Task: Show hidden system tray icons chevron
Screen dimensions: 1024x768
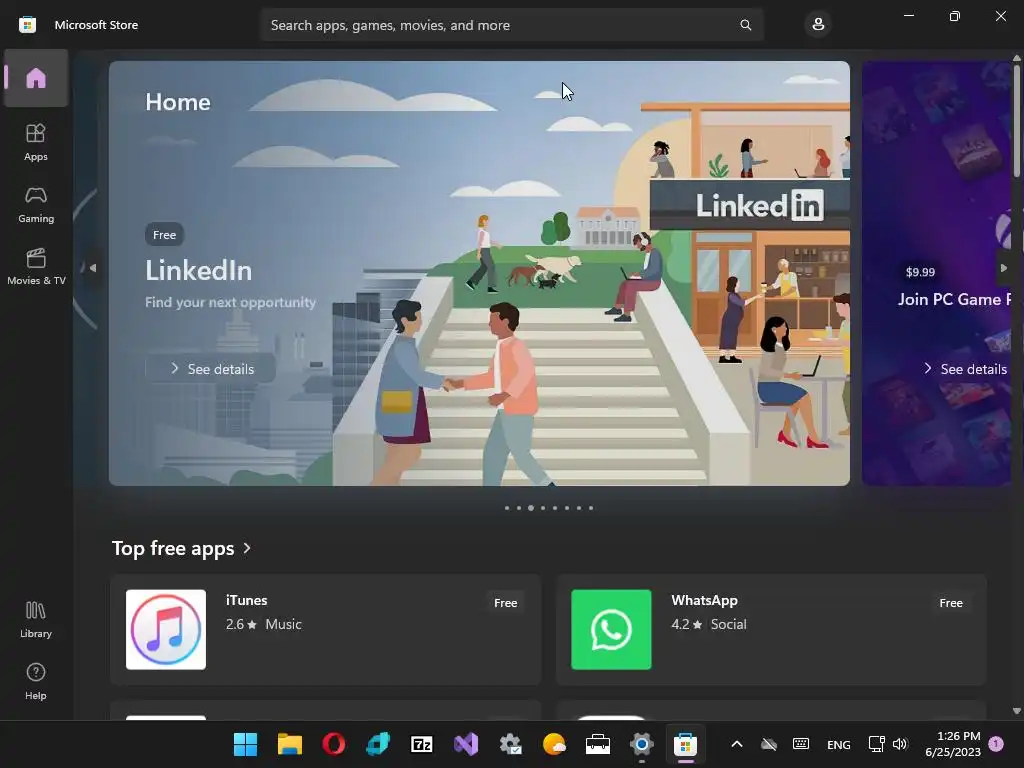Action: tap(737, 744)
